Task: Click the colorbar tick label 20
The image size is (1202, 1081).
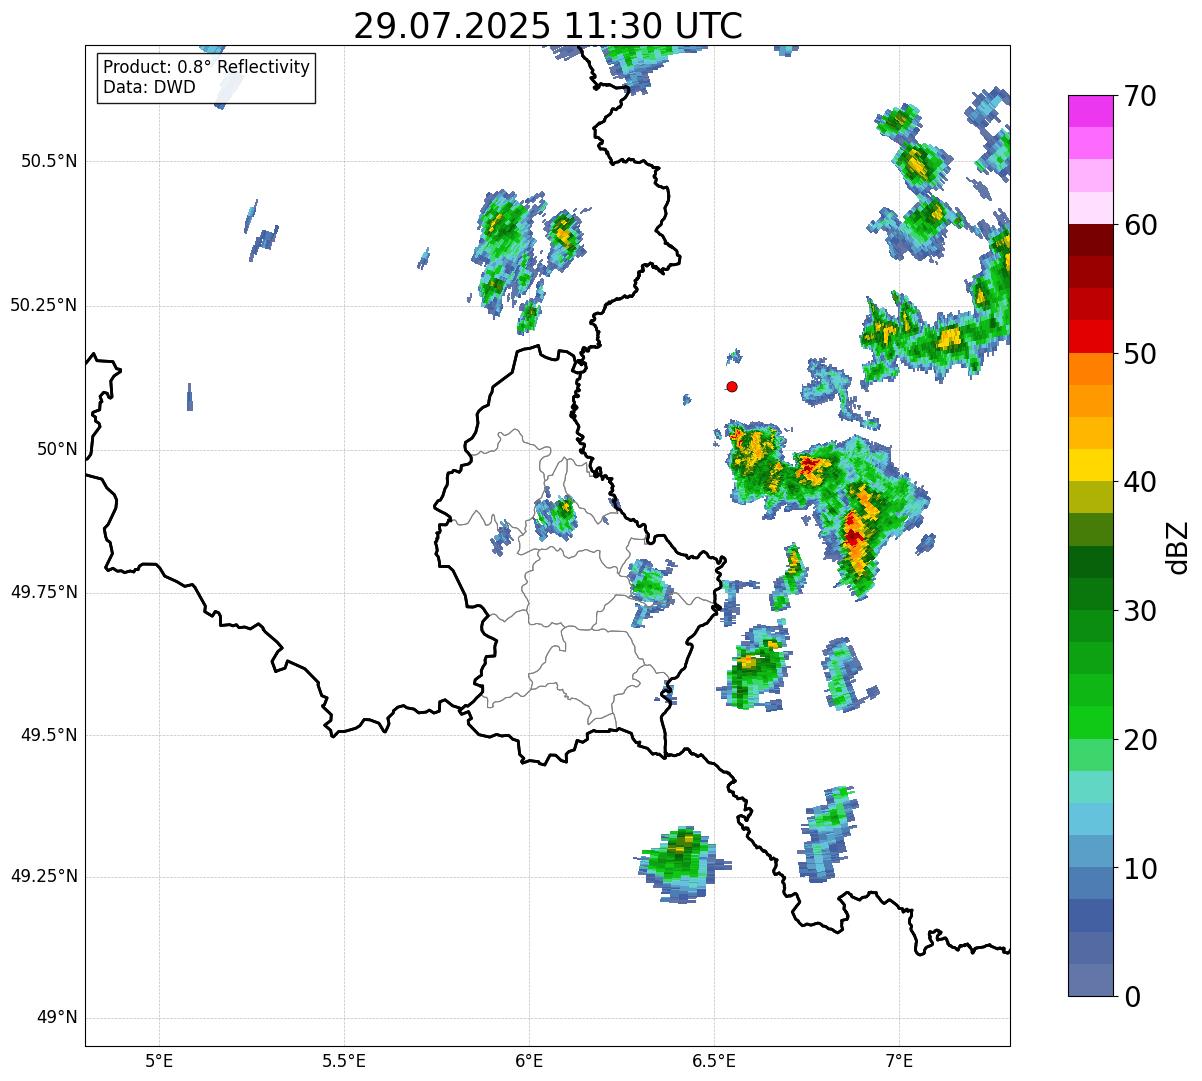Action: (1140, 740)
